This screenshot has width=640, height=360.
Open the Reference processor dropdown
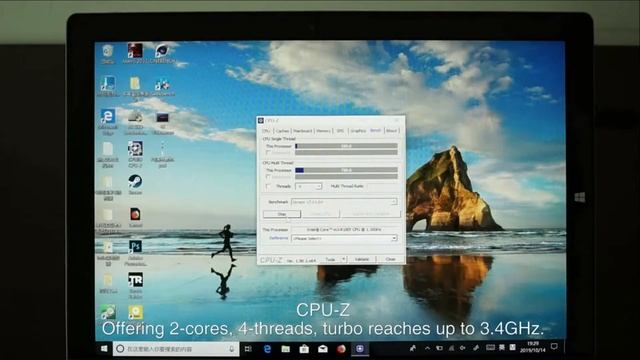point(344,238)
